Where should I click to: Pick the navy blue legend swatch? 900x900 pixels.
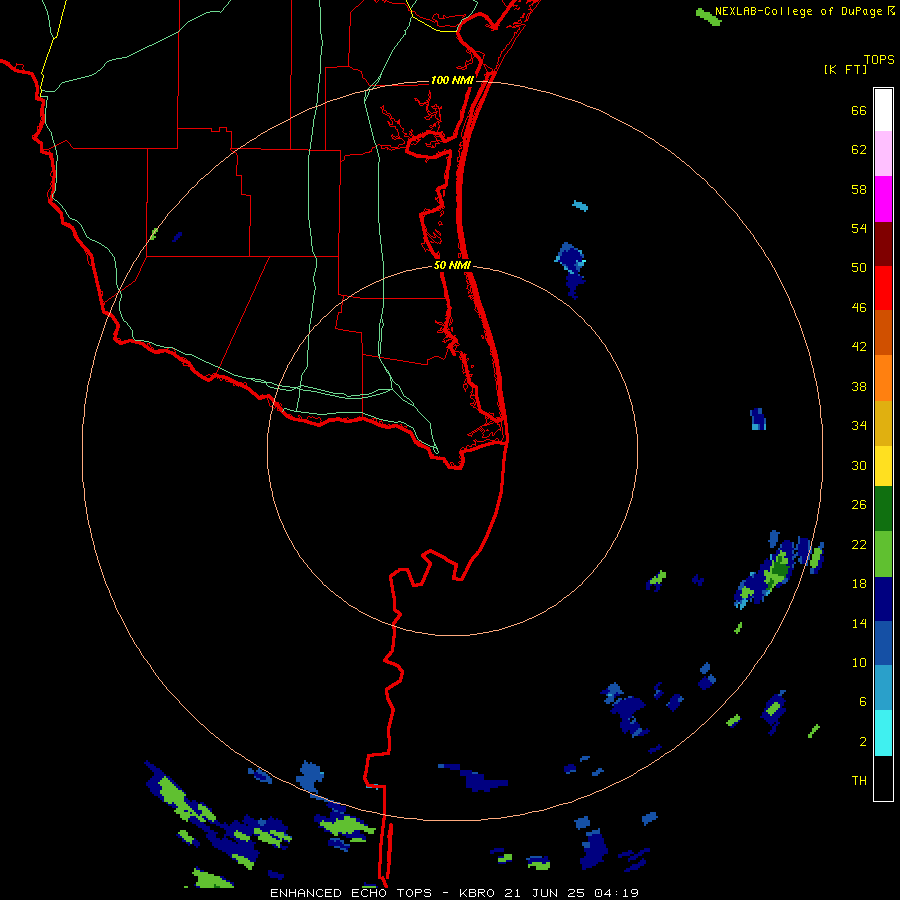click(883, 599)
